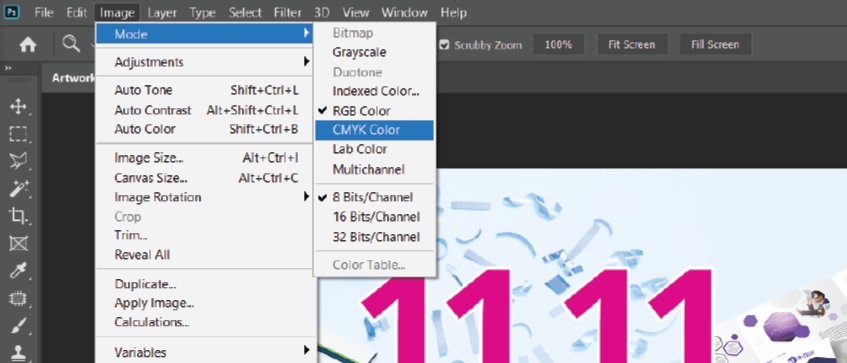Activate the Magic Wand tool
The height and width of the screenshot is (363, 847).
coord(18,189)
